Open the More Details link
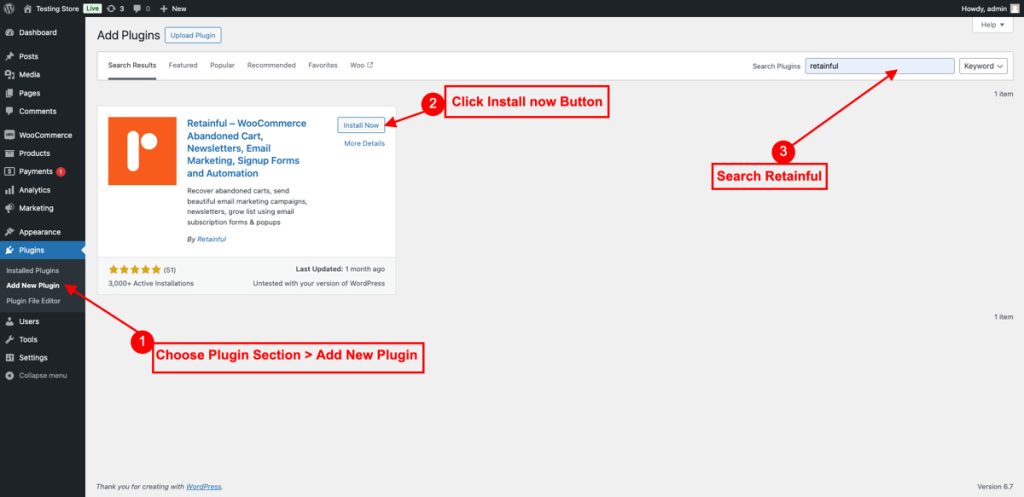This screenshot has width=1024, height=497. click(364, 144)
